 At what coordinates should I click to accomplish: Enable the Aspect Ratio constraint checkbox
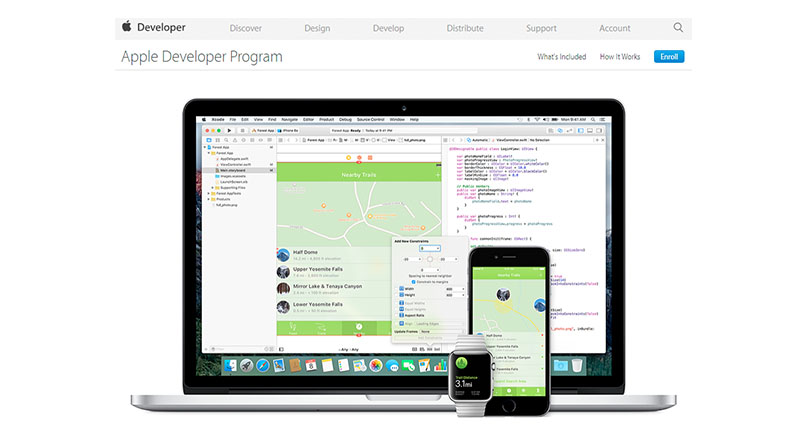[x=396, y=315]
